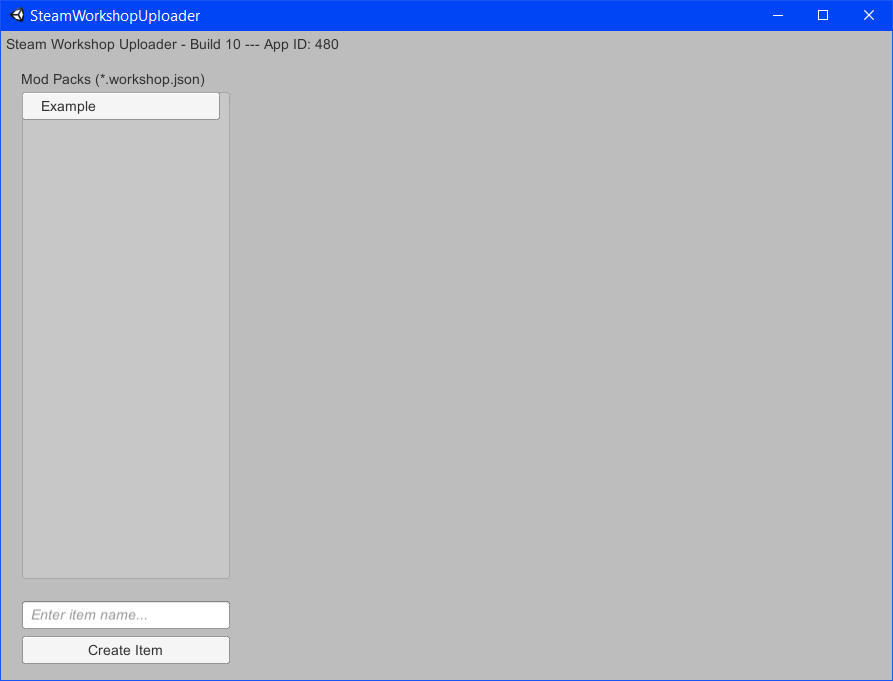Select the Example mod pack
Viewport: 893px width, 681px height.
click(121, 106)
